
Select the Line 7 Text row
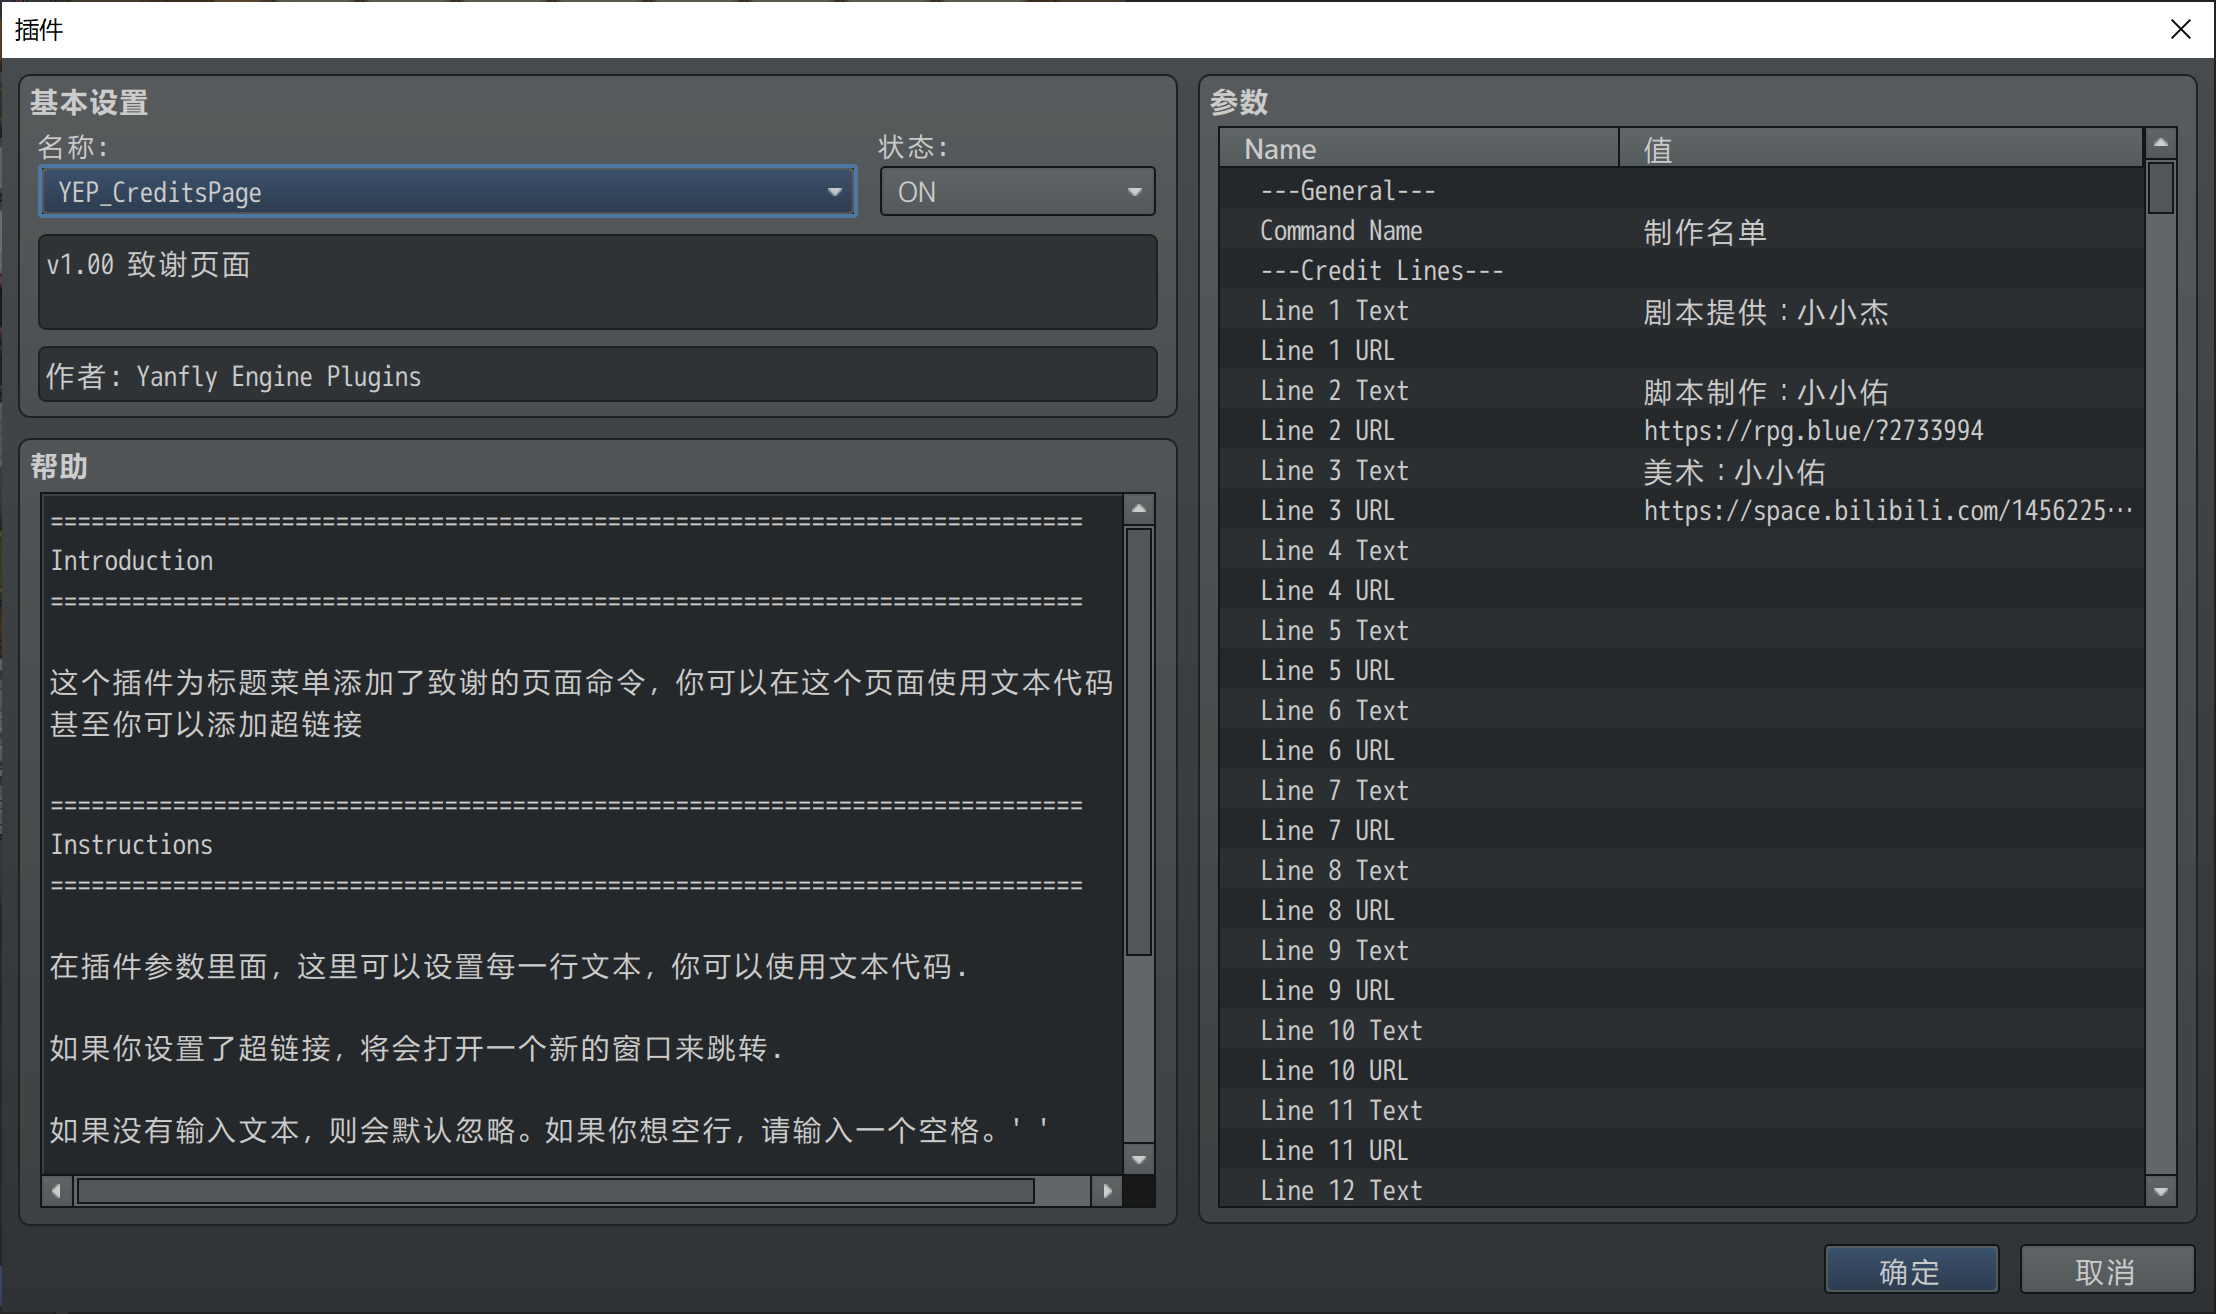click(1681, 790)
